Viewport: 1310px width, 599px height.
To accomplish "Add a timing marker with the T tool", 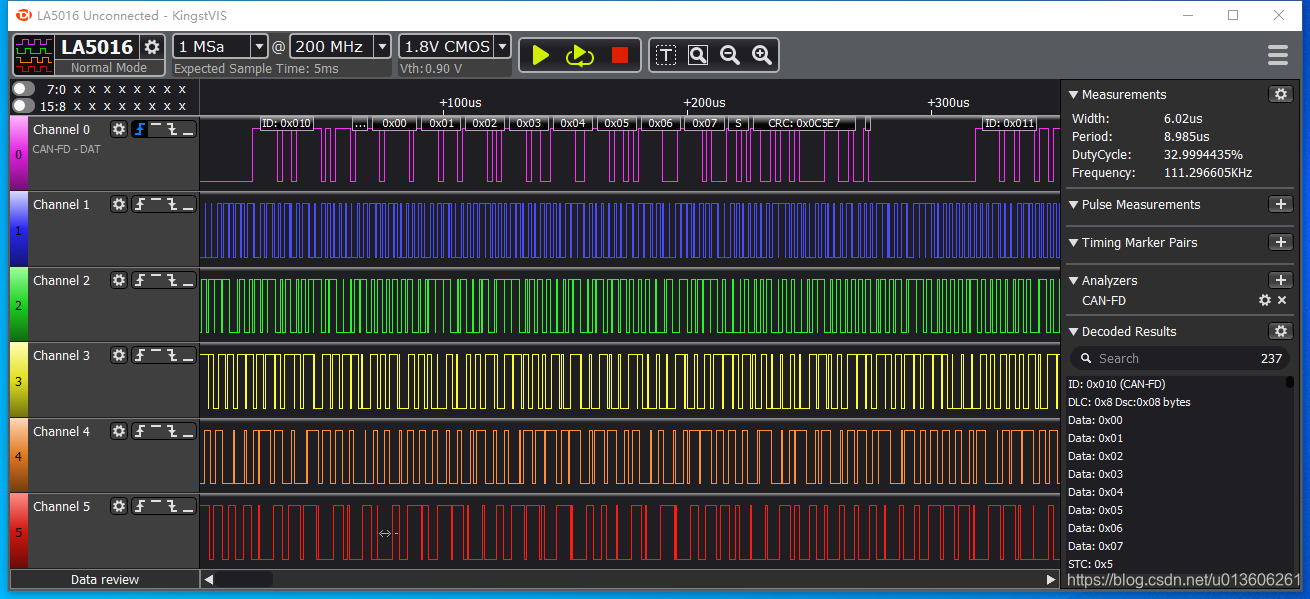I will click(x=666, y=55).
